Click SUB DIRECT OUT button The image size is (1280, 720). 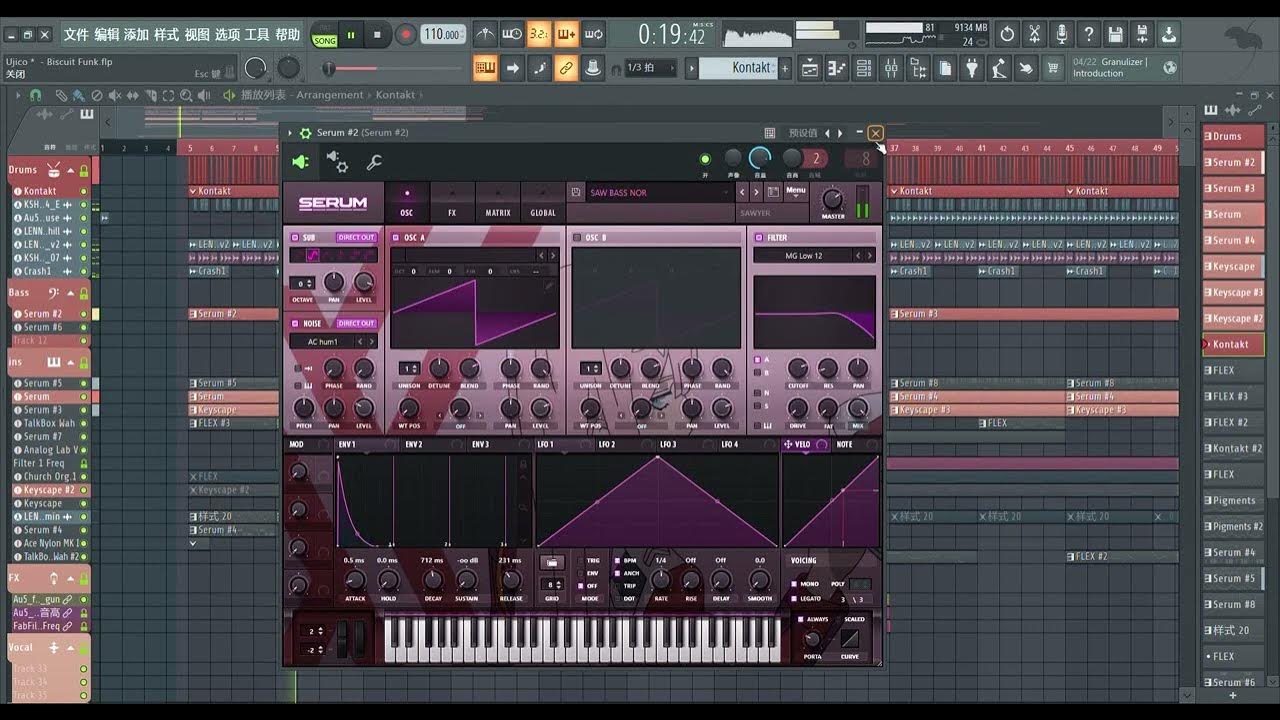pyautogui.click(x=356, y=238)
